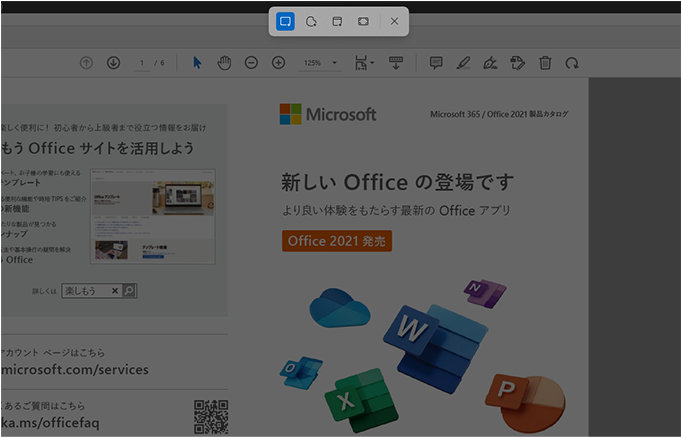Click the magnifier search button
The width and height of the screenshot is (681, 437).
pos(129,291)
